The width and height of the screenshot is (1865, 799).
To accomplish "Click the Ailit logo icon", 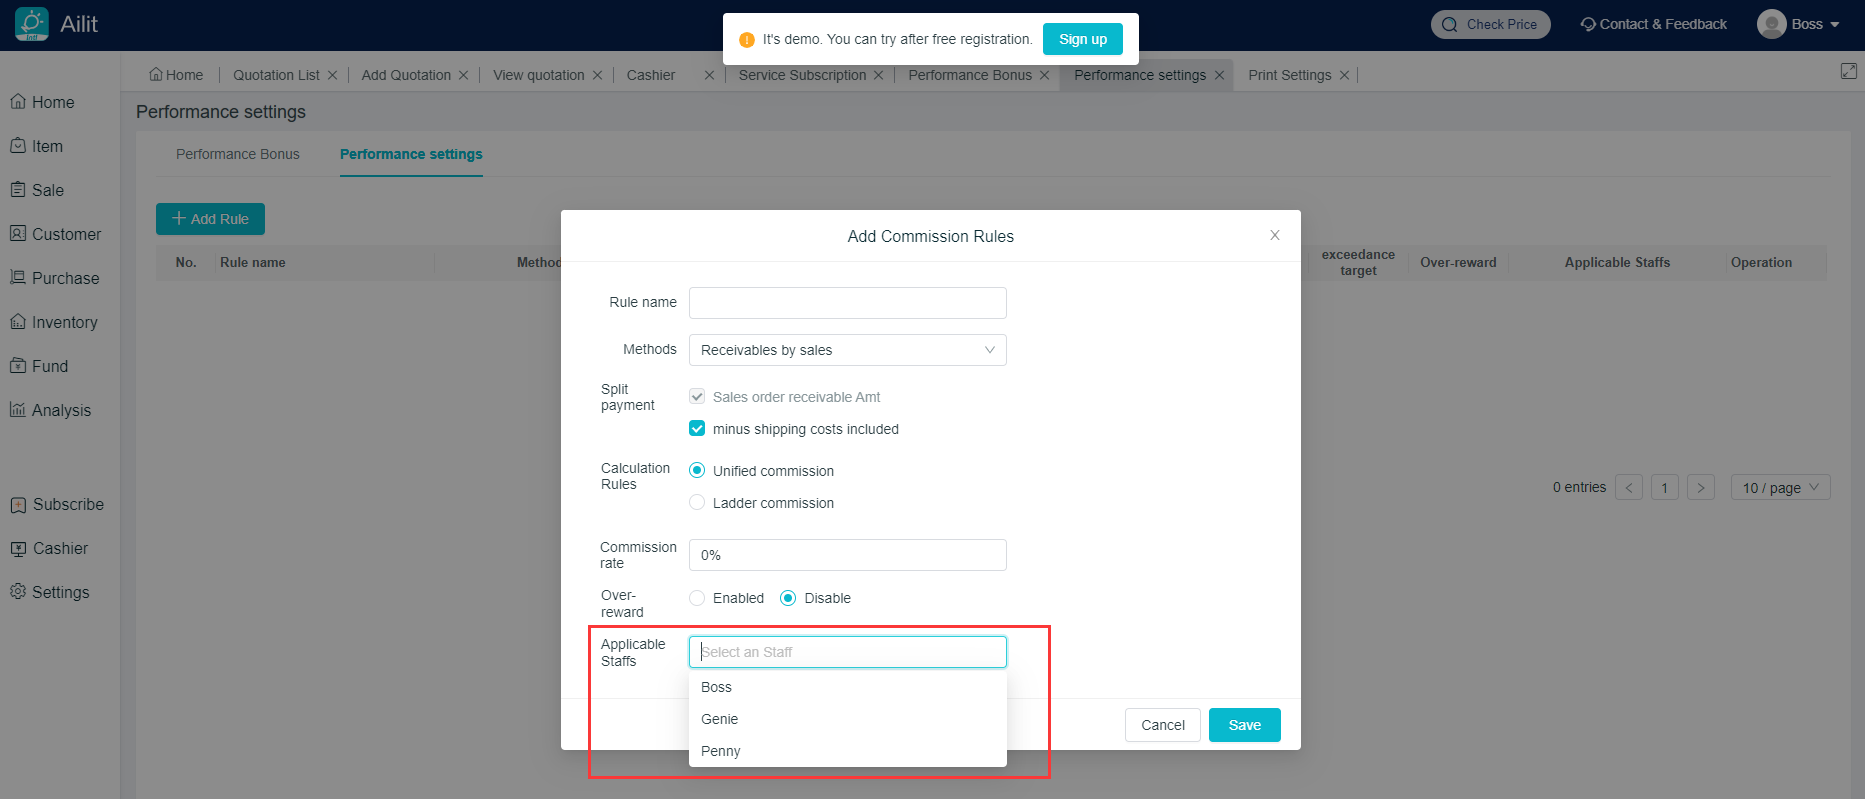I will coord(32,24).
